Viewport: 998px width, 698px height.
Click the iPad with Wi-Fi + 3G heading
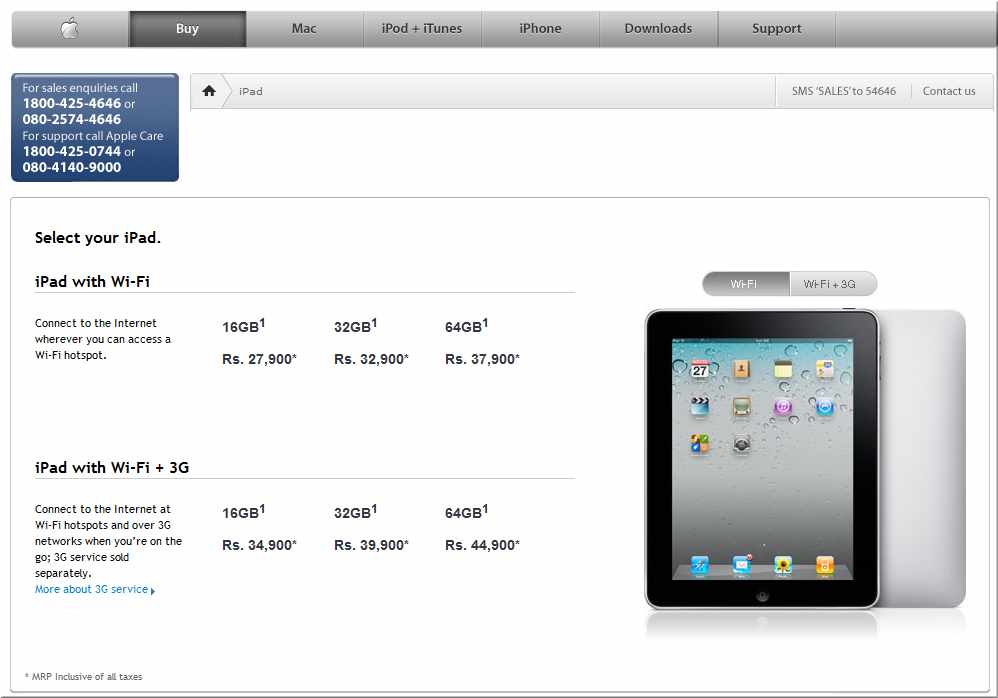click(x=112, y=468)
